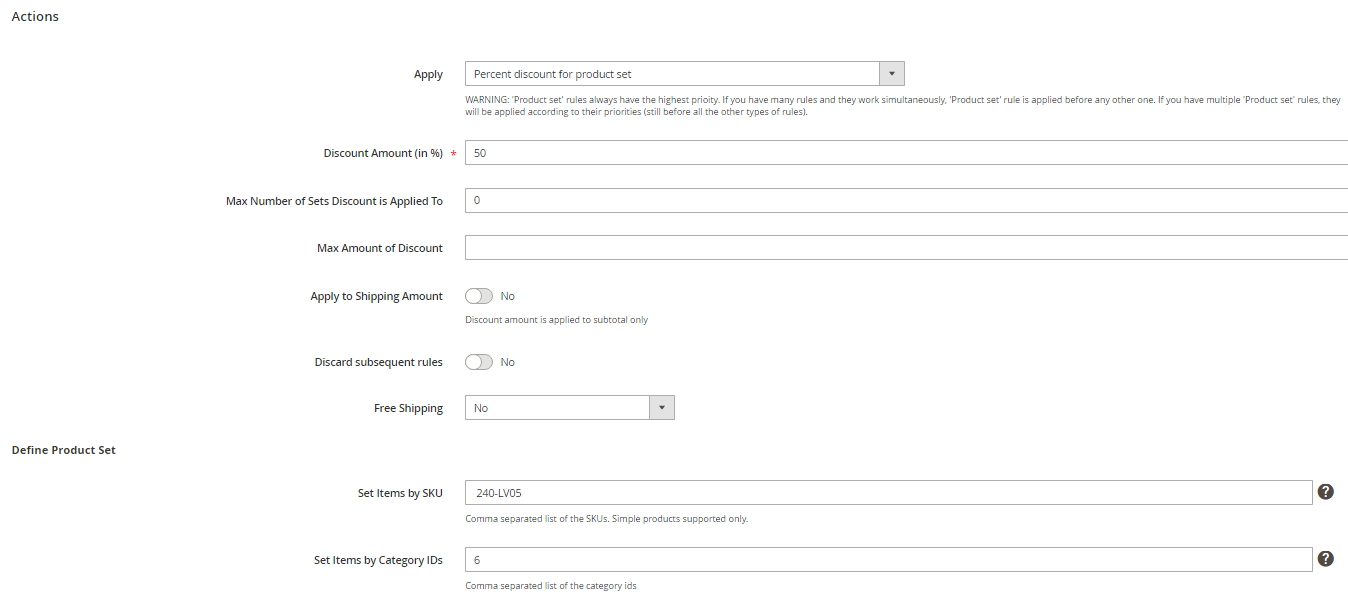
Task: Click the 'Discard subsequent rules' label text
Action: tap(378, 362)
